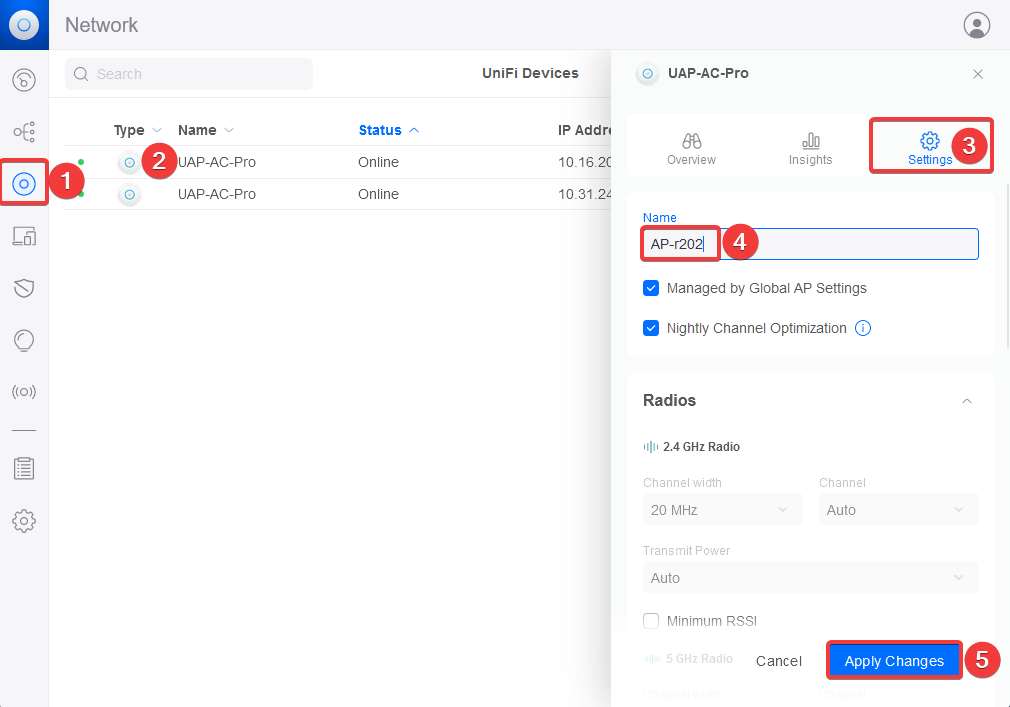Click the device icon of the 10.31 row

coord(129,194)
